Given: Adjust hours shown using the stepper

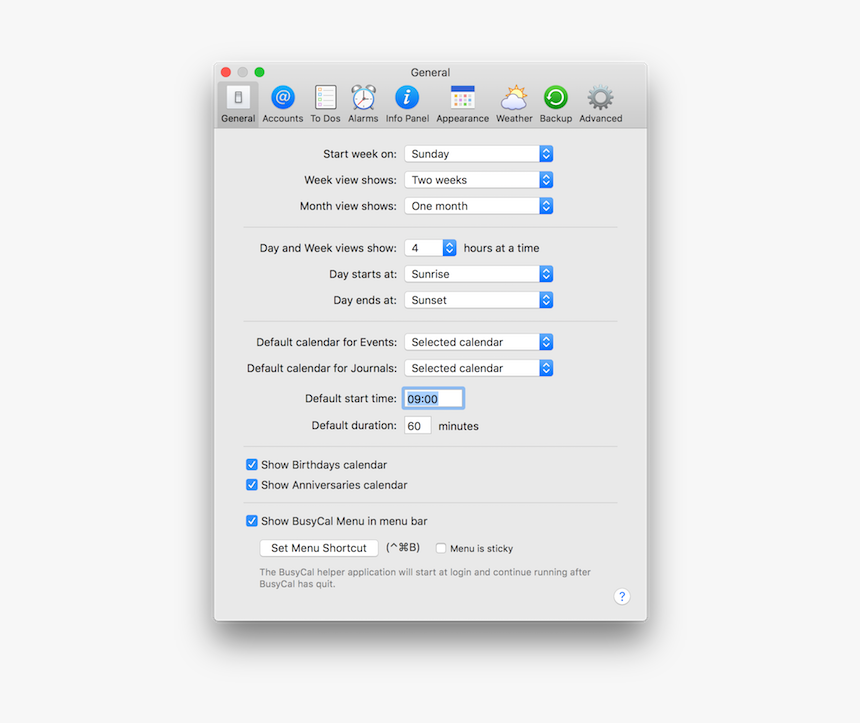Looking at the screenshot, I should coord(447,247).
